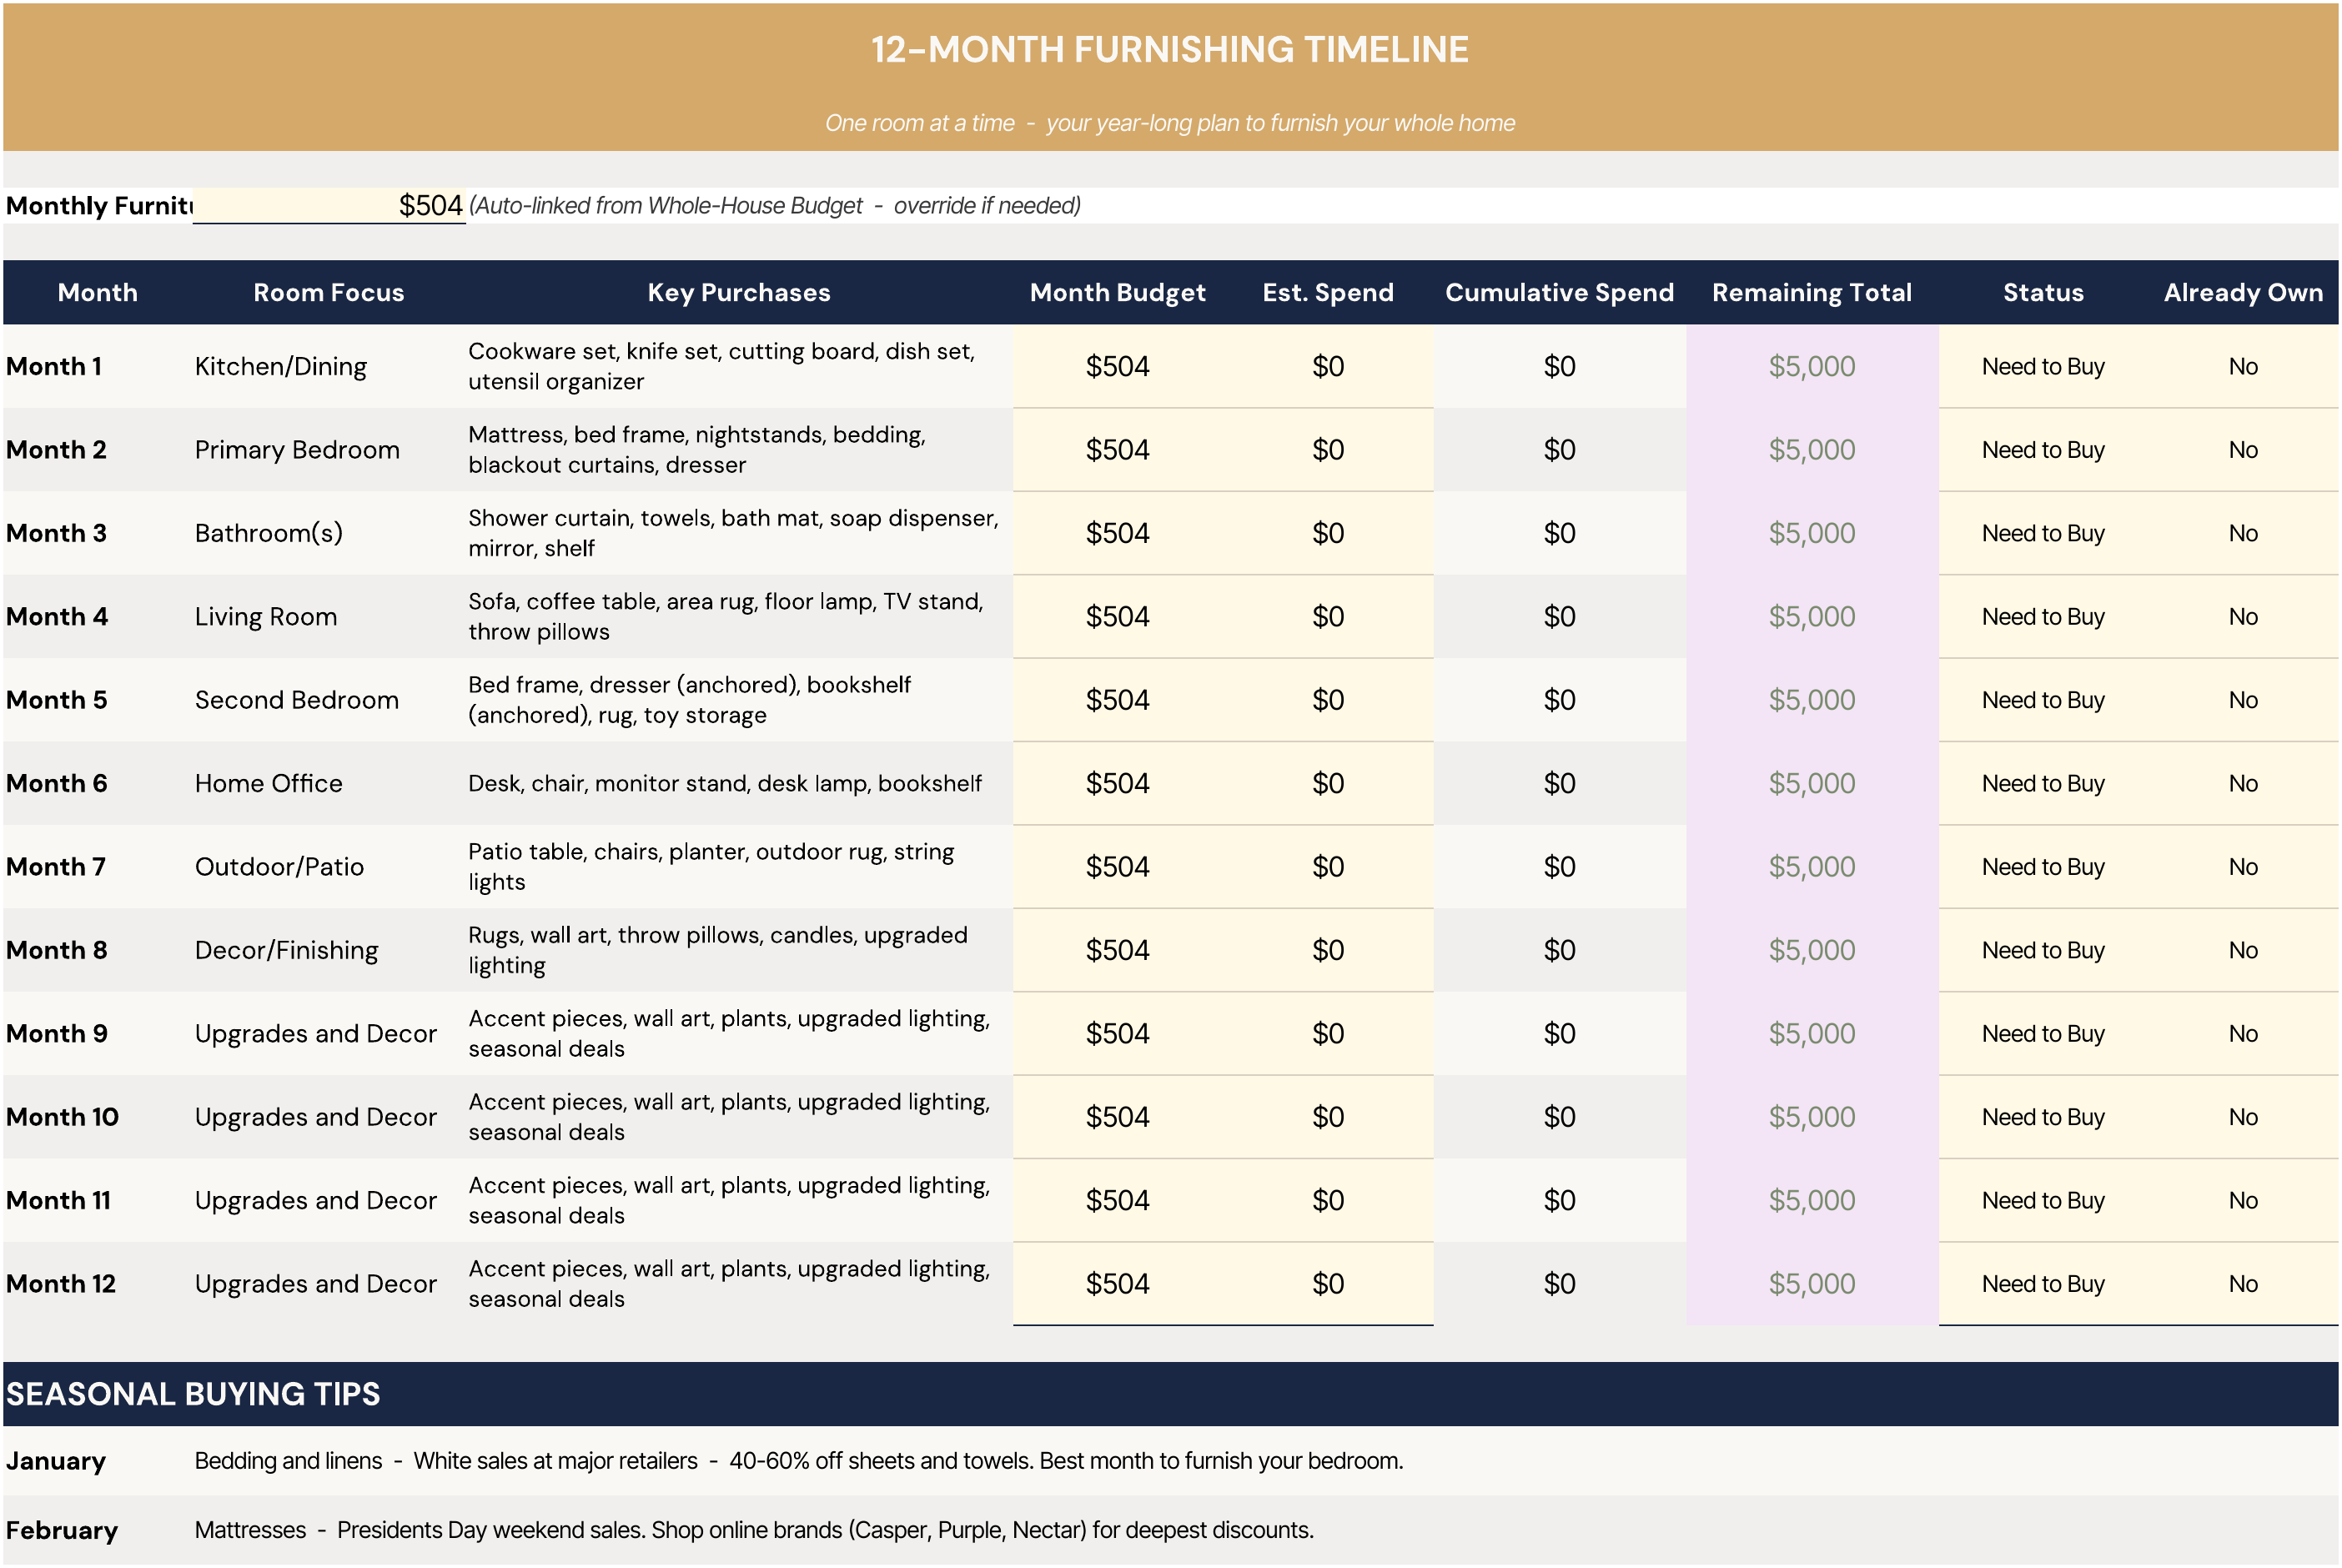Change Month 7 Already Own value No
The image size is (2342, 1568).
click(2243, 866)
